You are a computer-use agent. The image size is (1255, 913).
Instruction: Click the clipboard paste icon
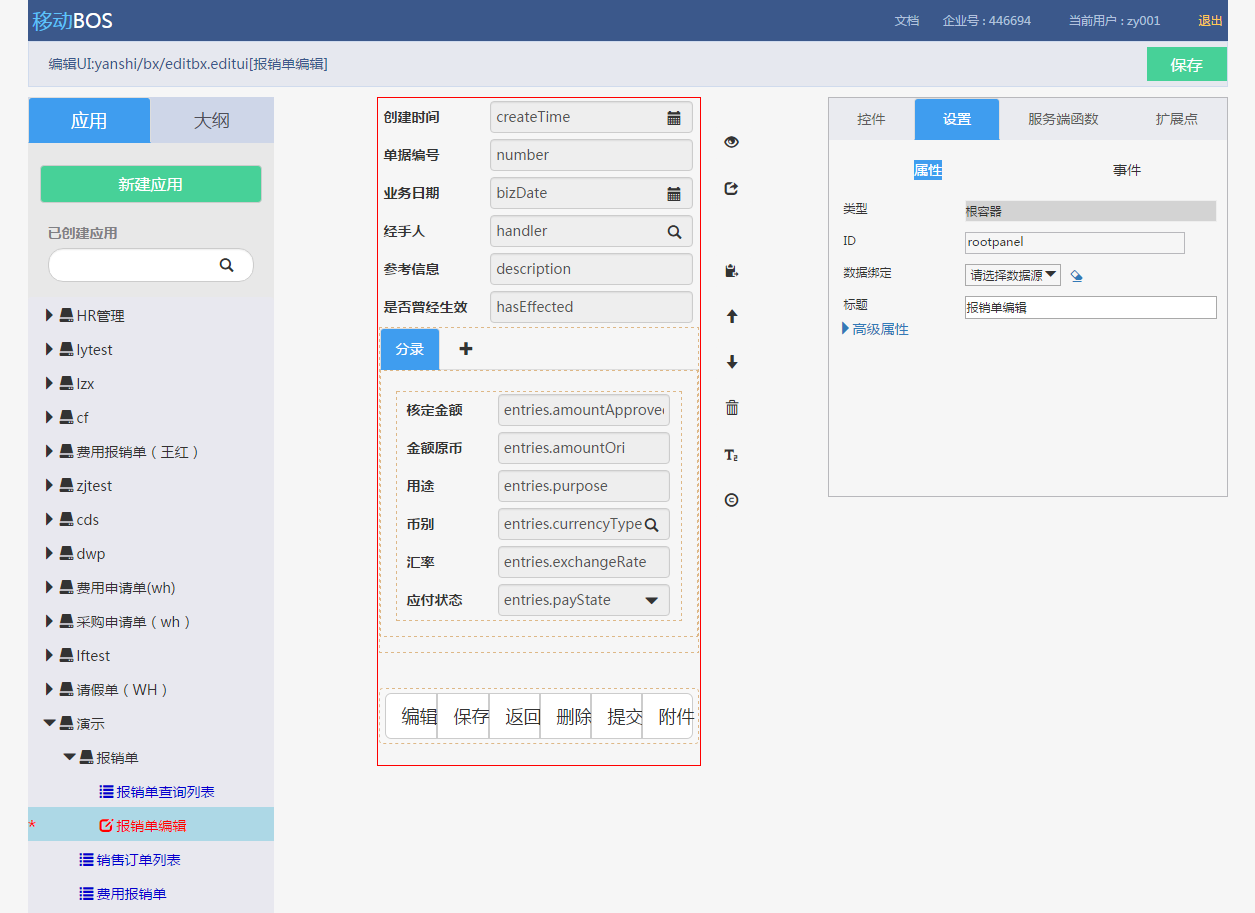point(731,270)
